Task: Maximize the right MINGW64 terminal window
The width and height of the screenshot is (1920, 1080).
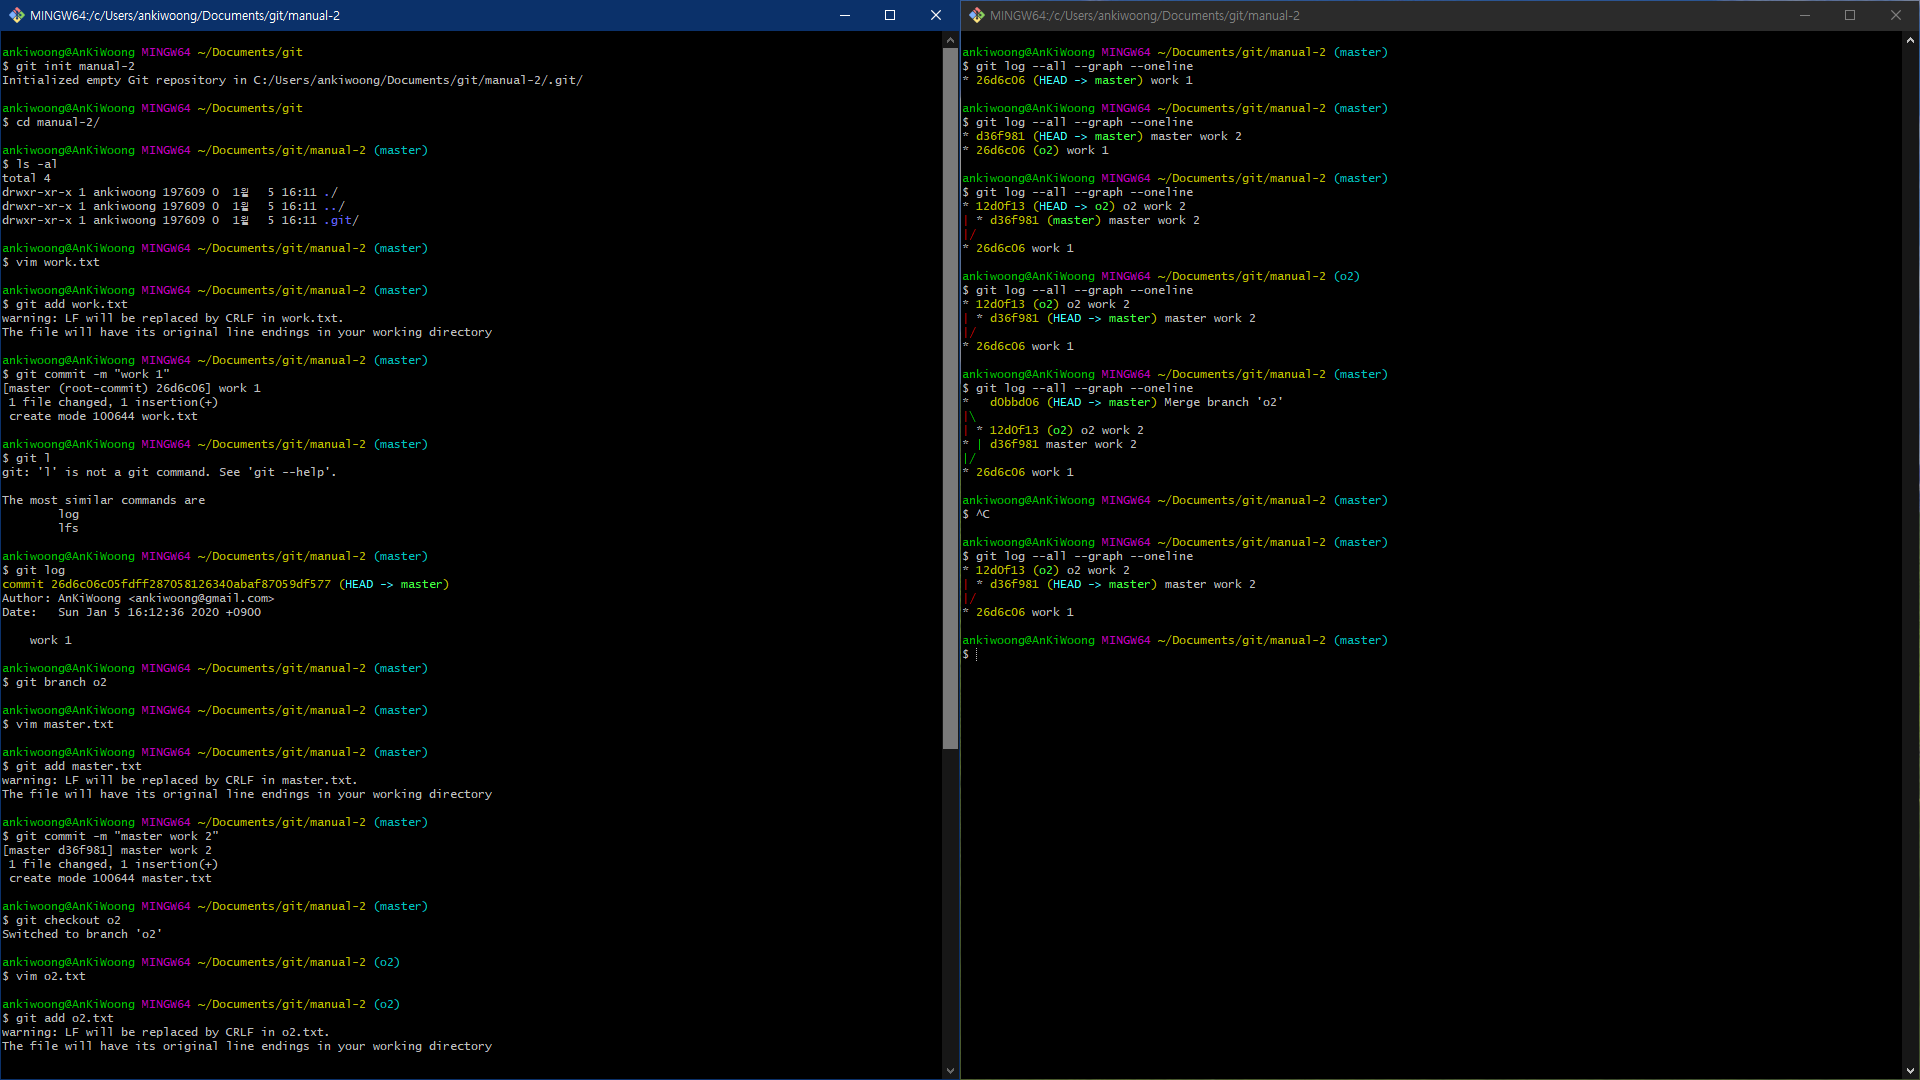Action: click(x=1850, y=15)
